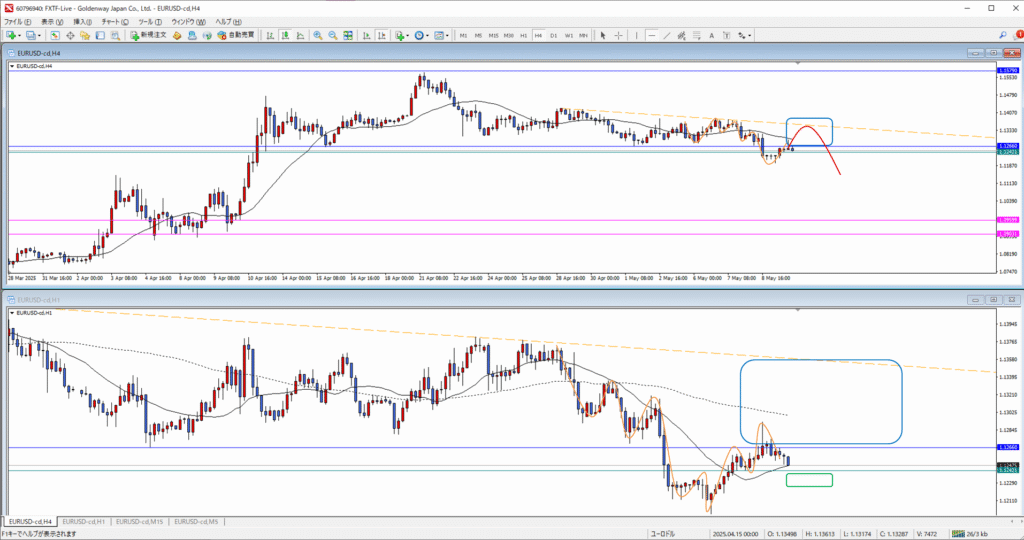Select the H4 timeframe button
This screenshot has height=540, width=1024.
click(538, 35)
